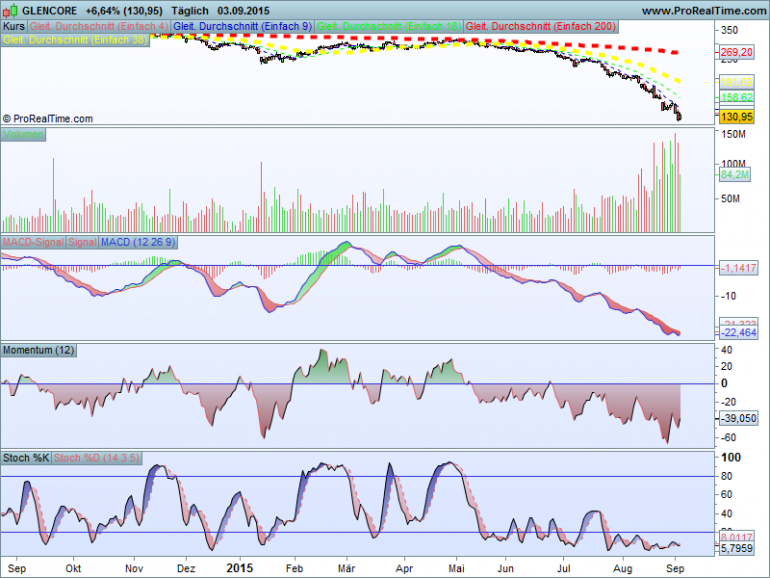Click the Mai month label on axis
The image size is (770, 578).
pyautogui.click(x=456, y=569)
